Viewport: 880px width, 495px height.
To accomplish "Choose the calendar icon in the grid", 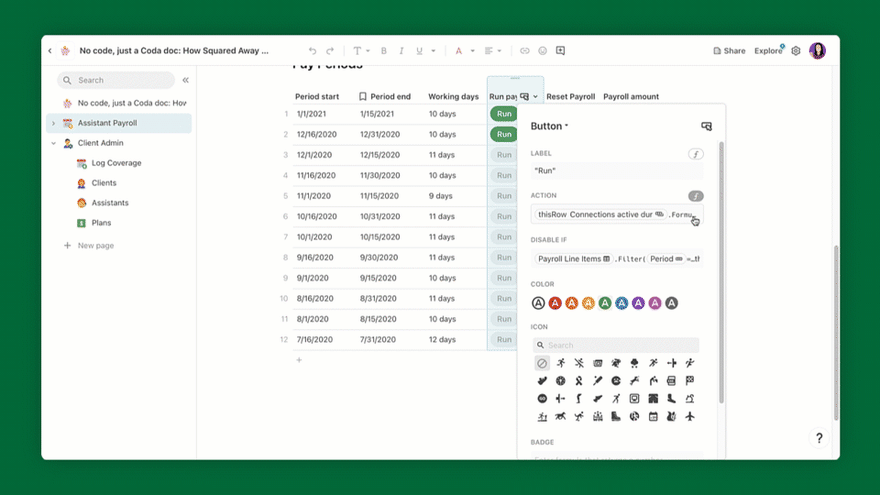I will coord(653,416).
